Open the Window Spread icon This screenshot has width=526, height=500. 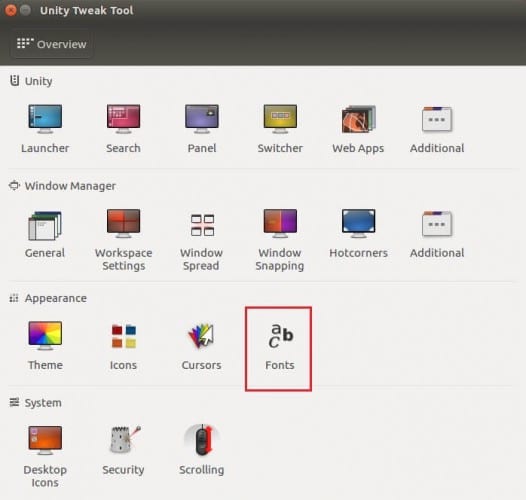pyautogui.click(x=202, y=225)
